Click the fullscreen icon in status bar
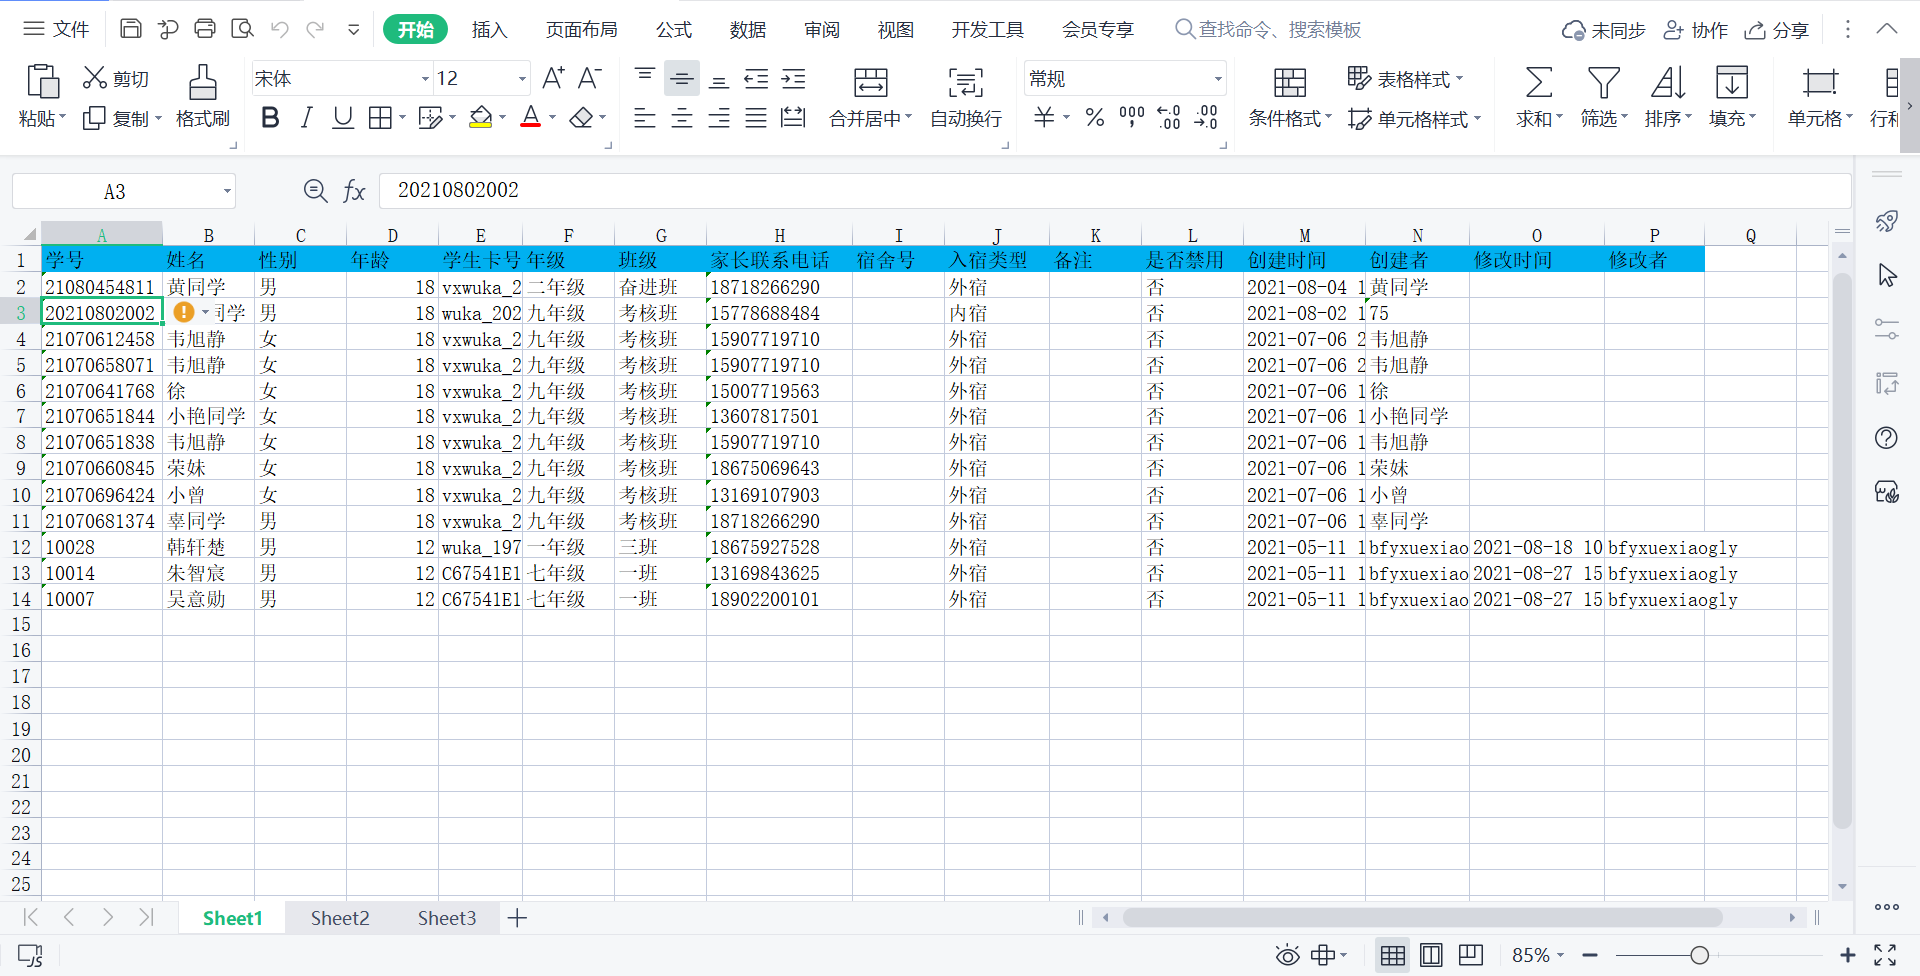Screen dimensions: 1920x976 click(x=1885, y=955)
